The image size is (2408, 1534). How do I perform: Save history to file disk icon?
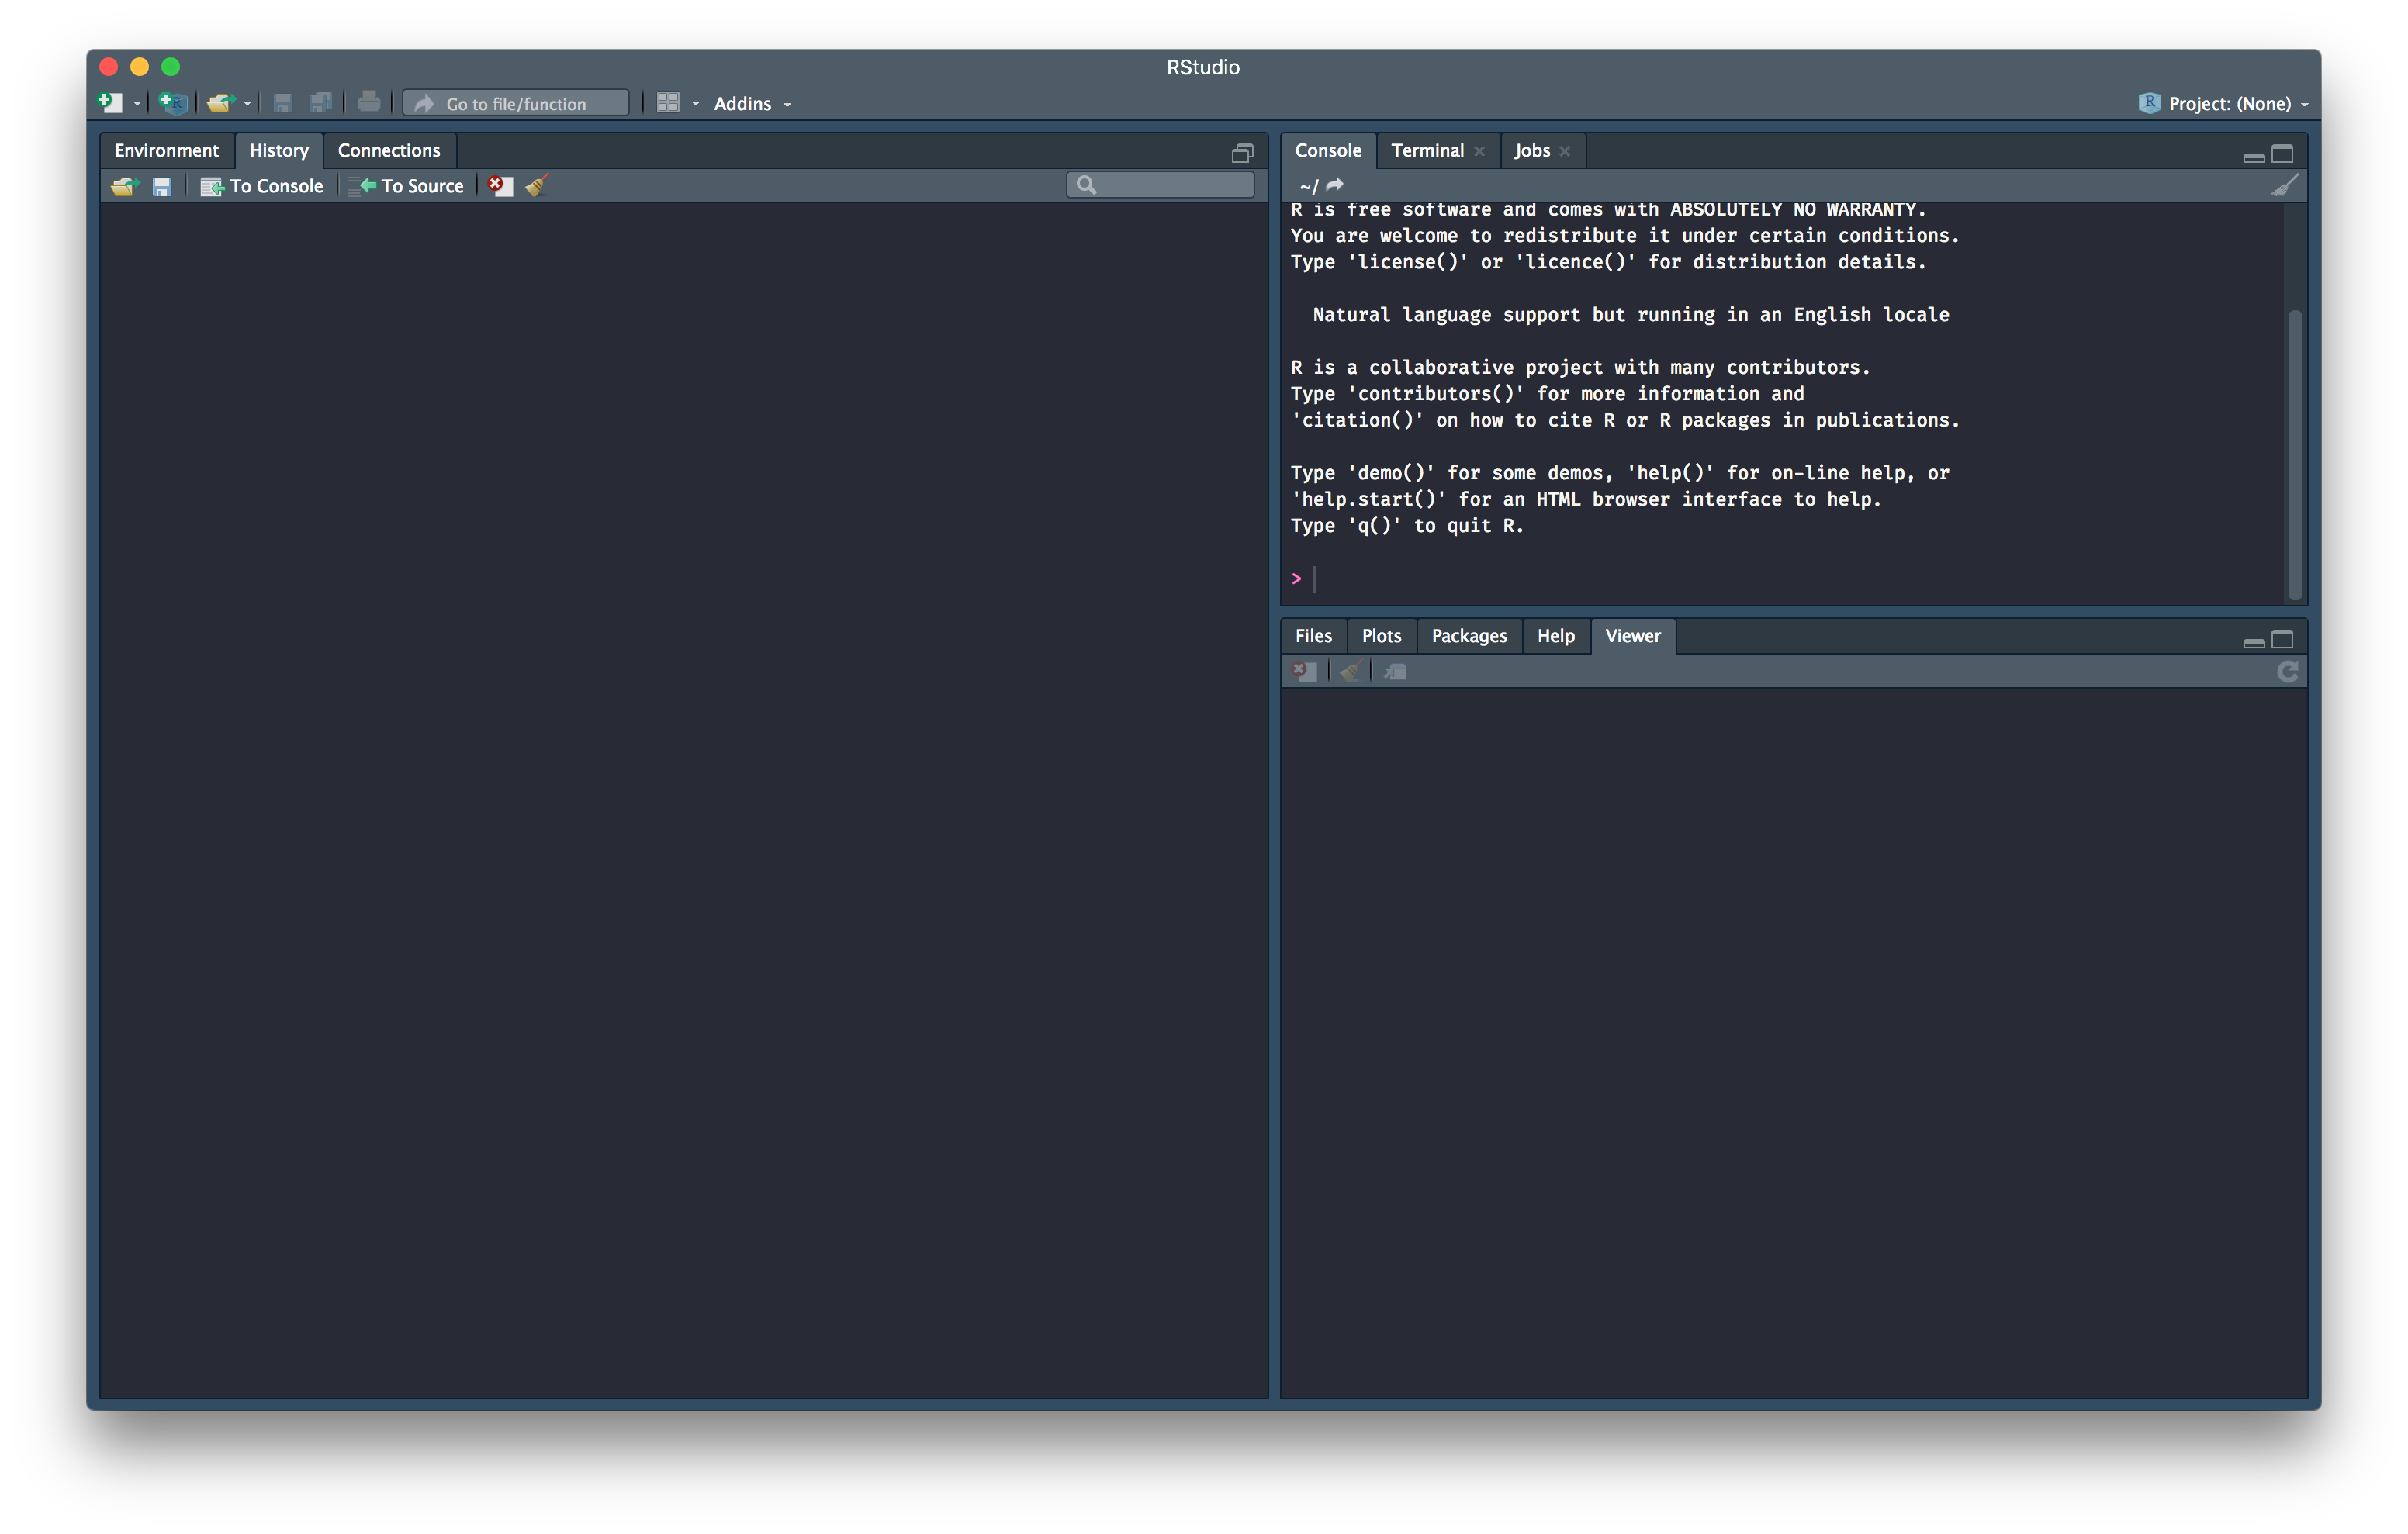click(x=162, y=186)
